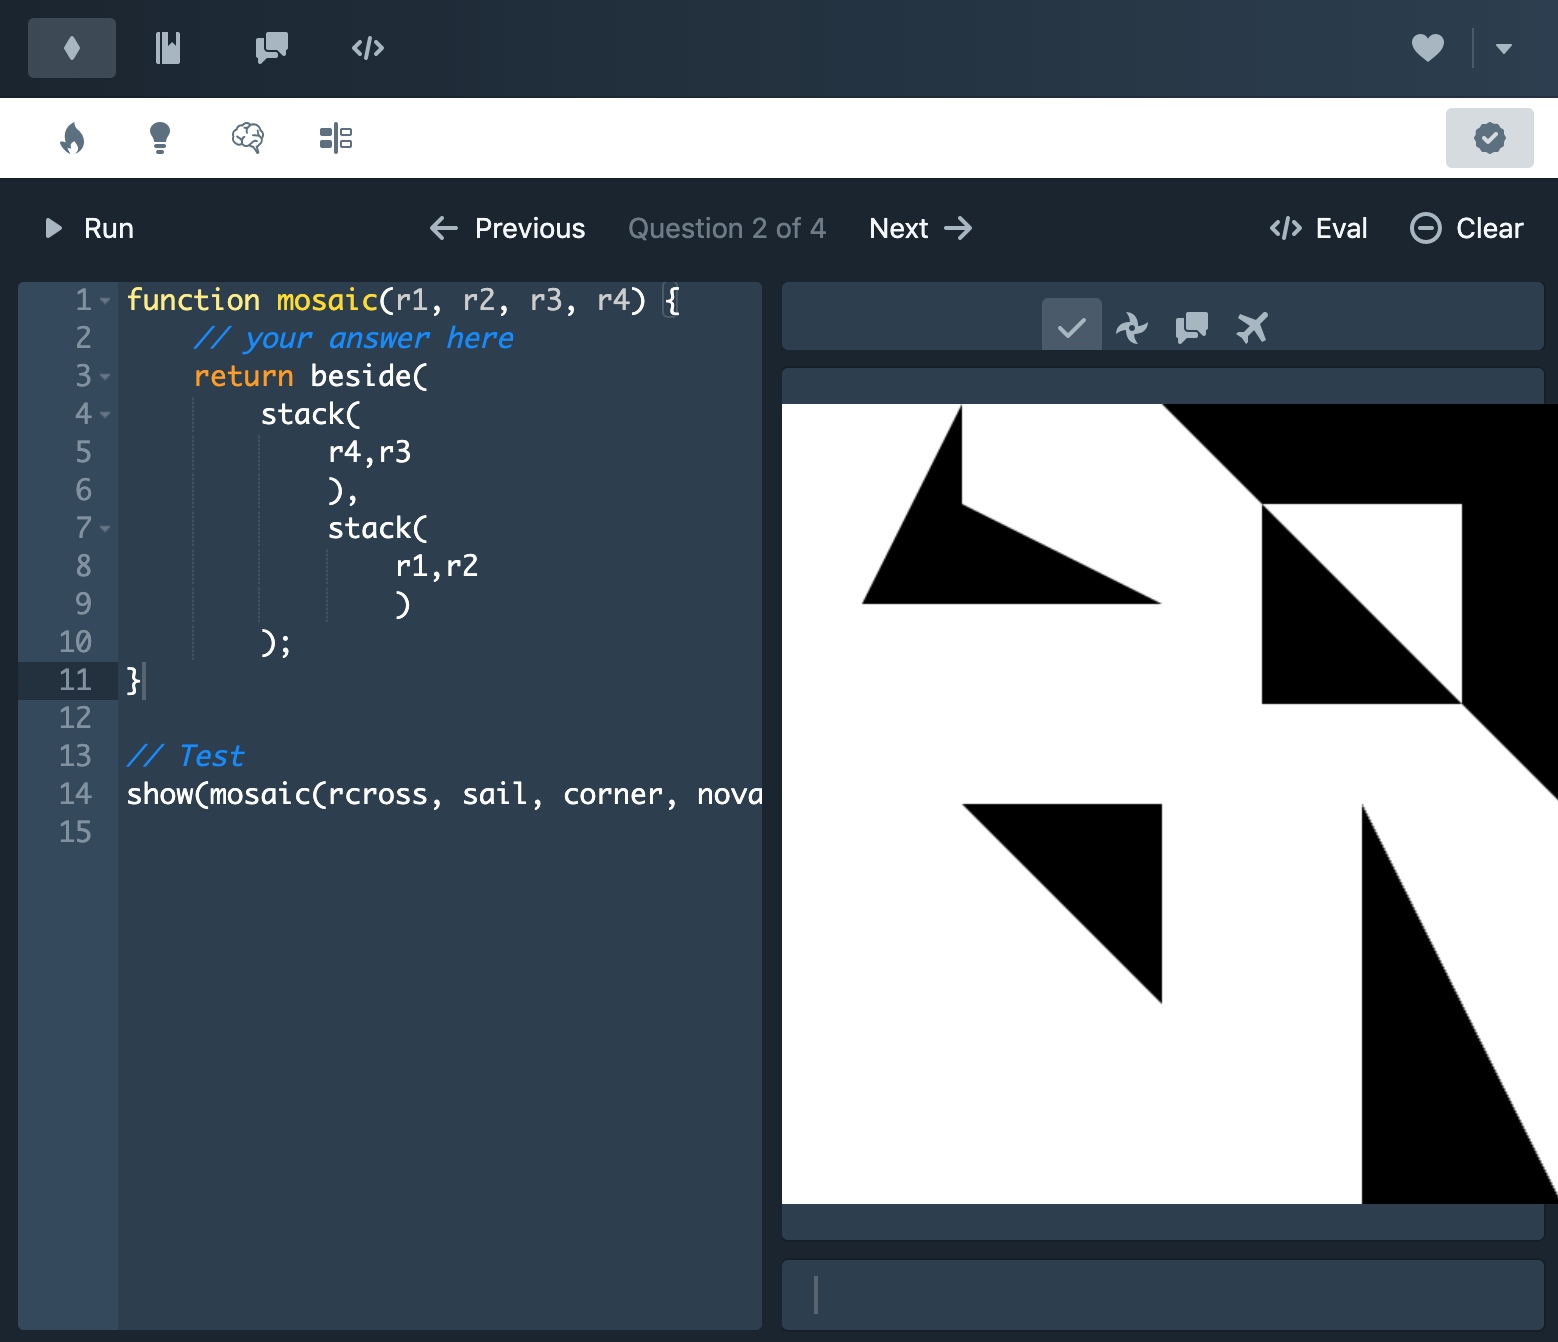Image resolution: width=1558 pixels, height=1342 pixels.
Task: Select the pinwheel tab in output panel
Action: coord(1132,327)
